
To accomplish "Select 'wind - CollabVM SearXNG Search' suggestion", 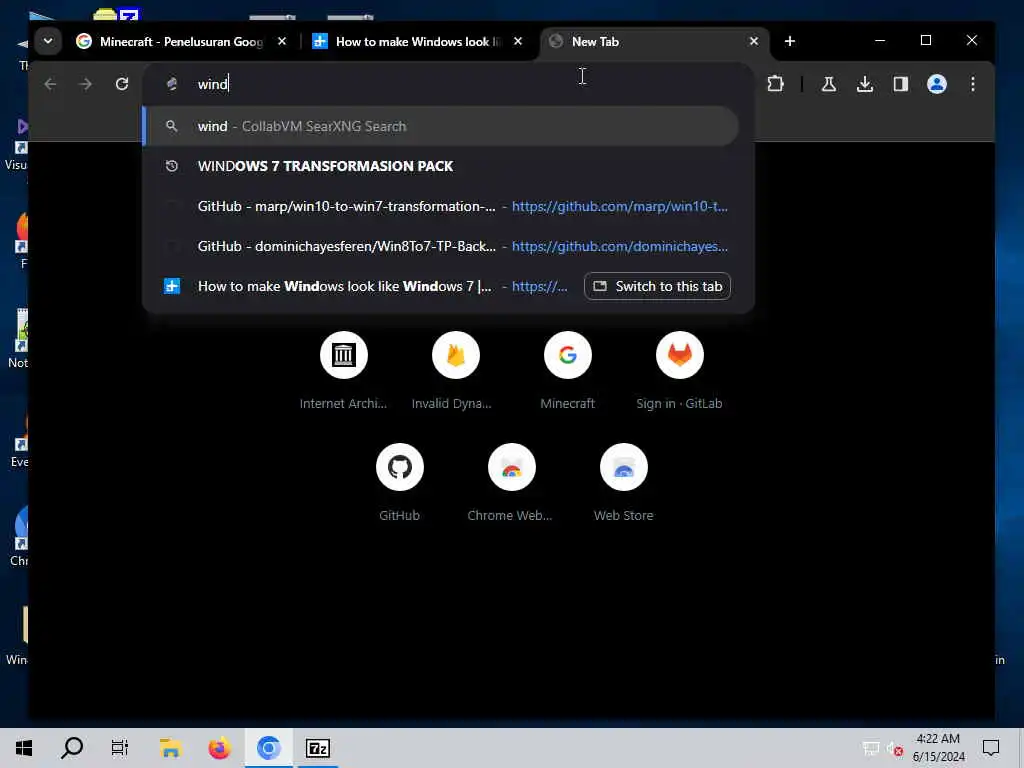I will click(441, 126).
